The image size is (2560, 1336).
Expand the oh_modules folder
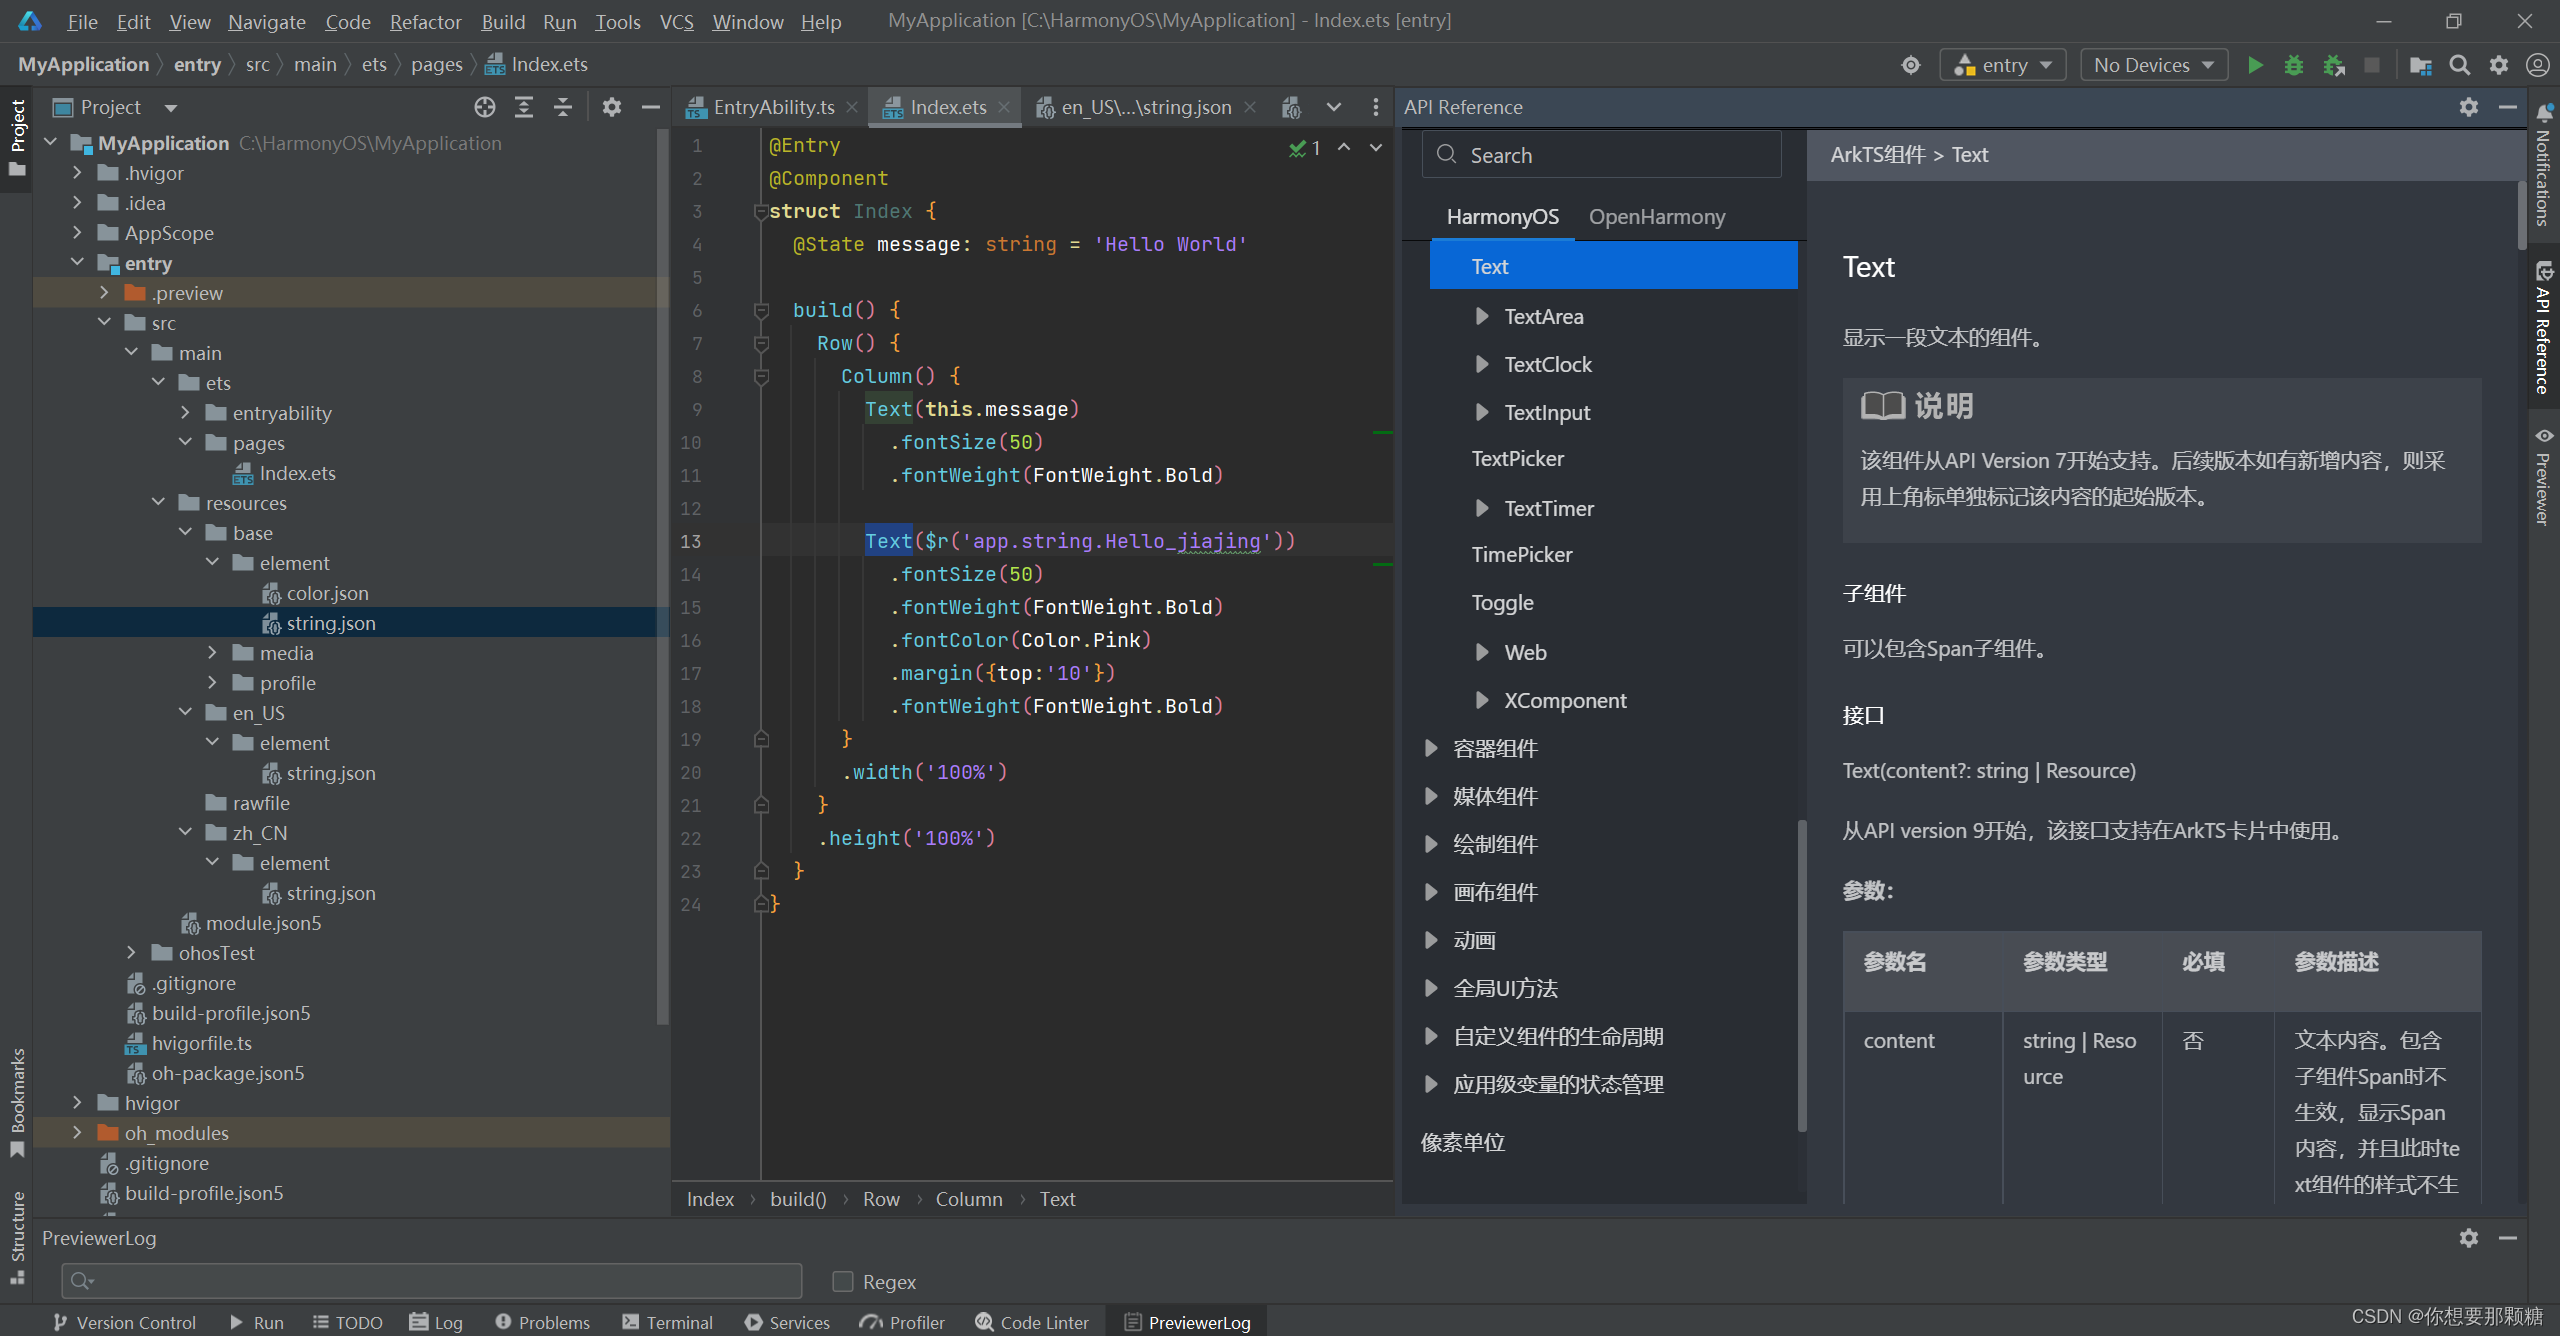pos(77,1132)
